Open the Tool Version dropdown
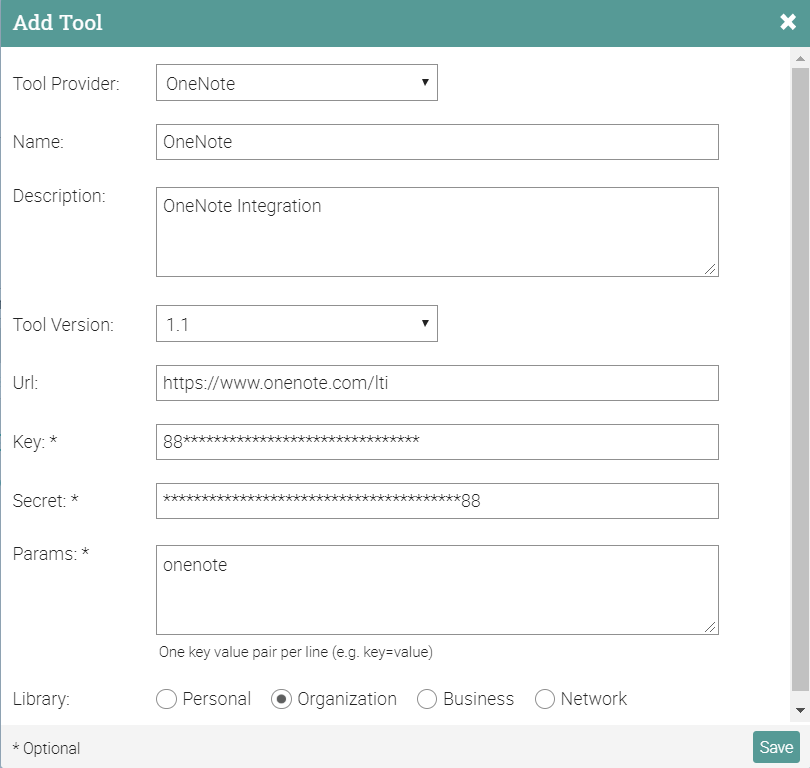 297,324
